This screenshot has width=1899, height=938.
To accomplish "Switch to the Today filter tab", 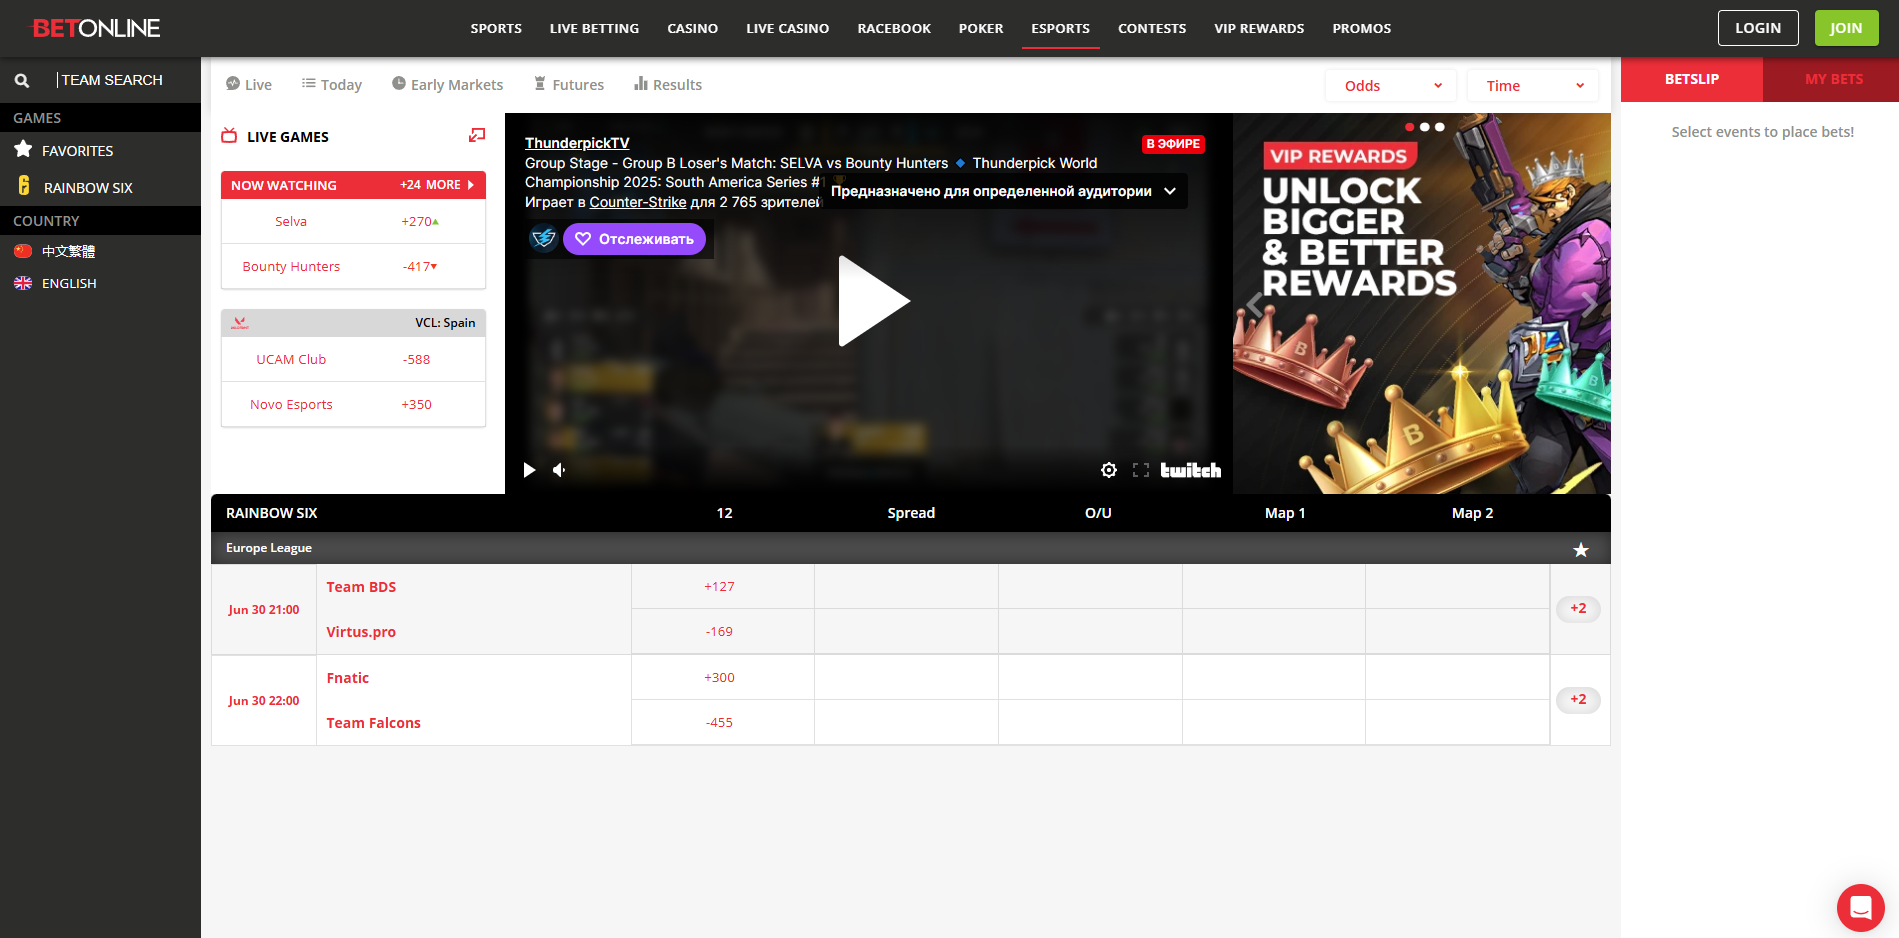I will click(x=332, y=85).
